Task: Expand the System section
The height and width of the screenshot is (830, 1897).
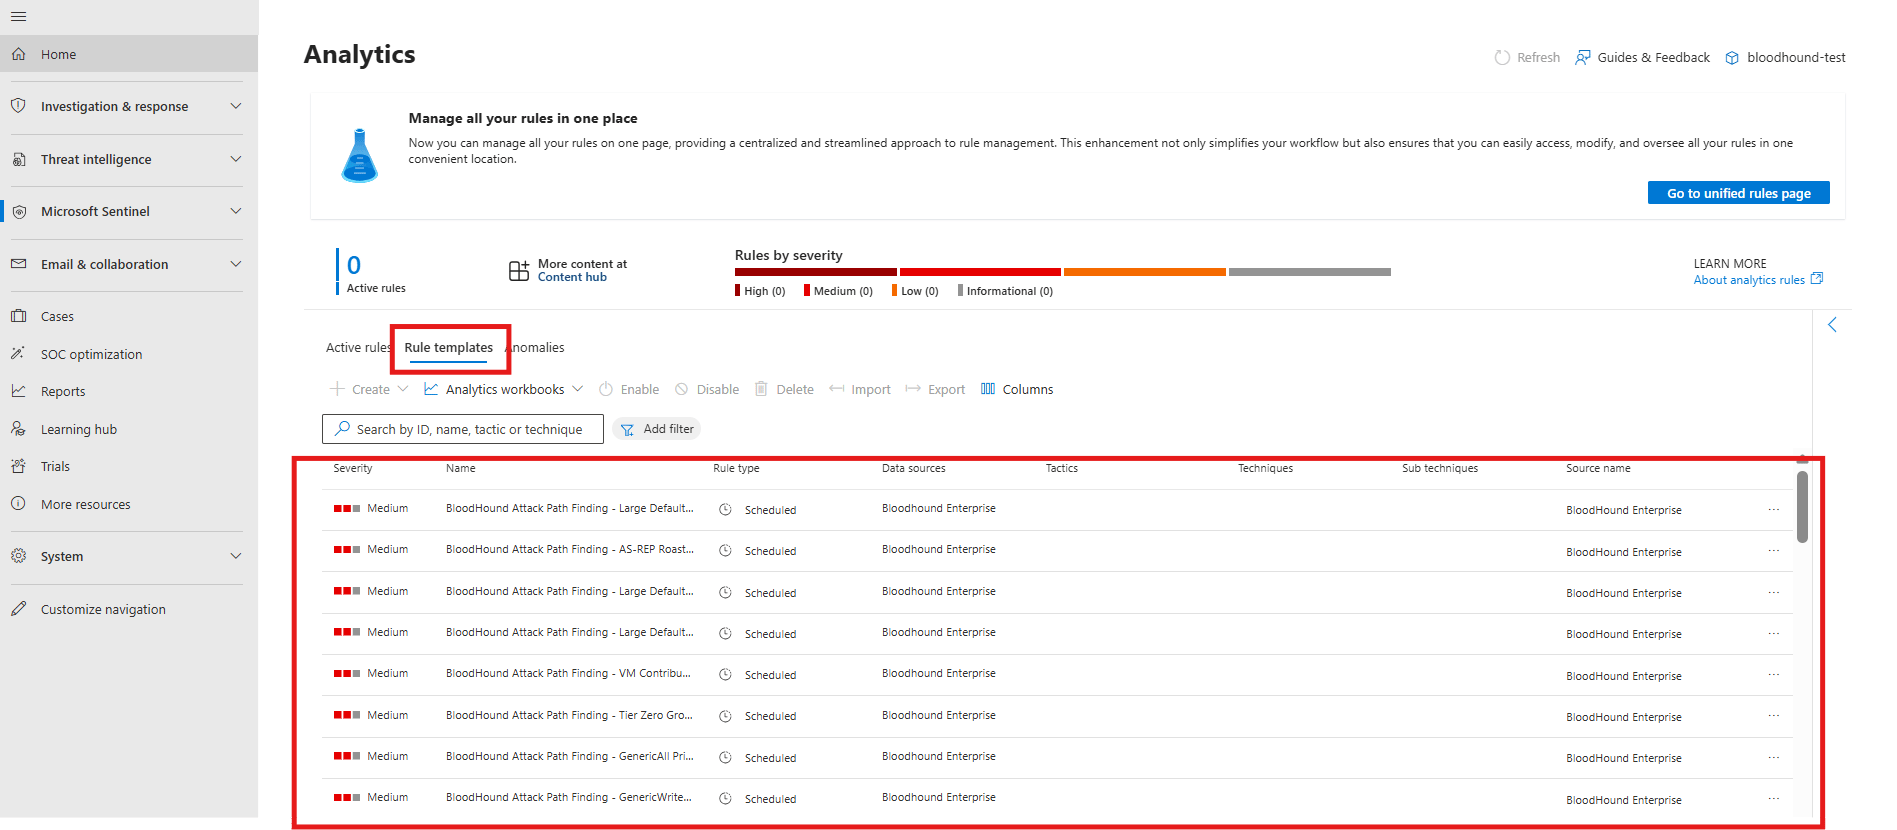Action: pos(236,556)
